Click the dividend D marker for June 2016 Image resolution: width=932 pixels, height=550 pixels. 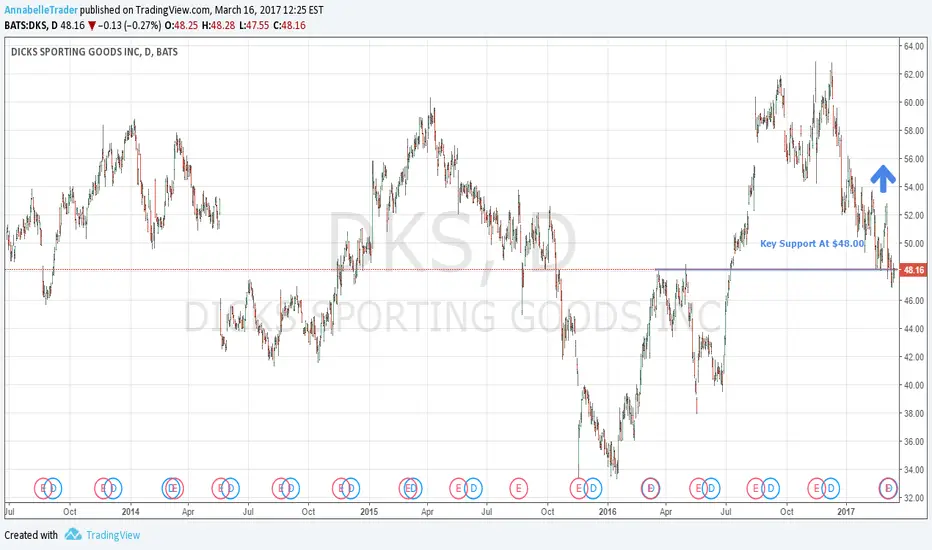(711, 488)
